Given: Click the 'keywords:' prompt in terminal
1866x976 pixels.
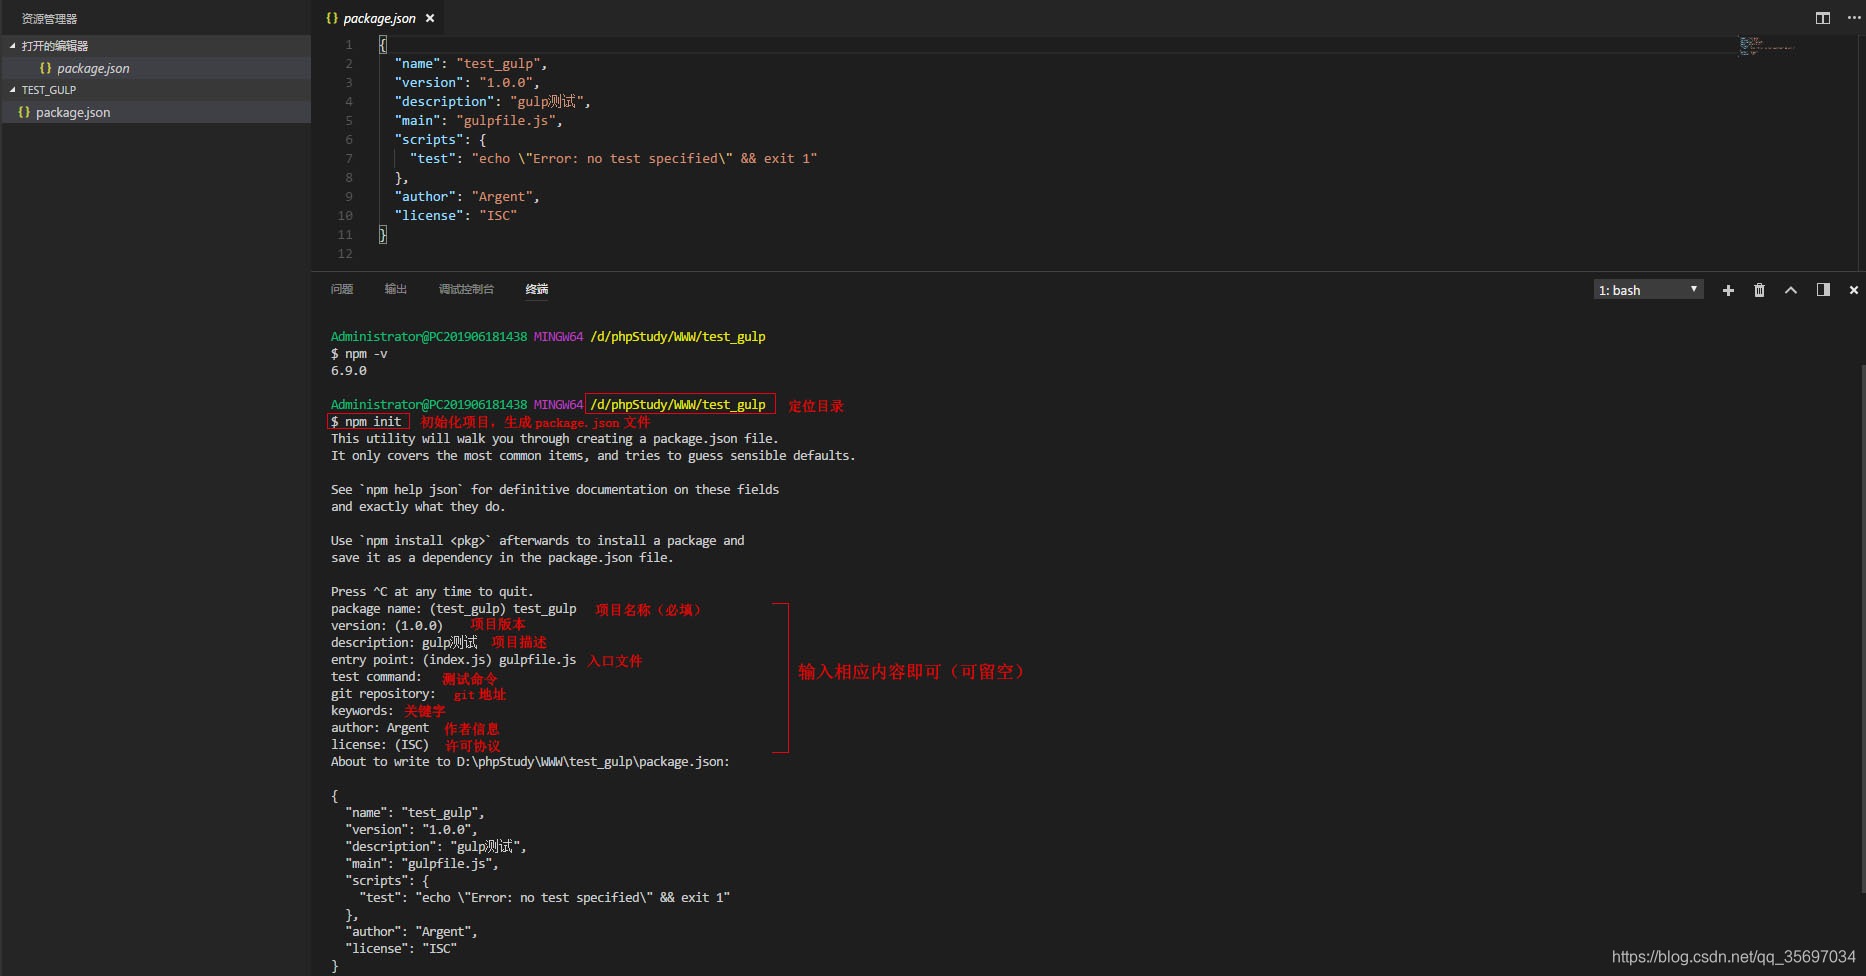Looking at the screenshot, I should [362, 711].
